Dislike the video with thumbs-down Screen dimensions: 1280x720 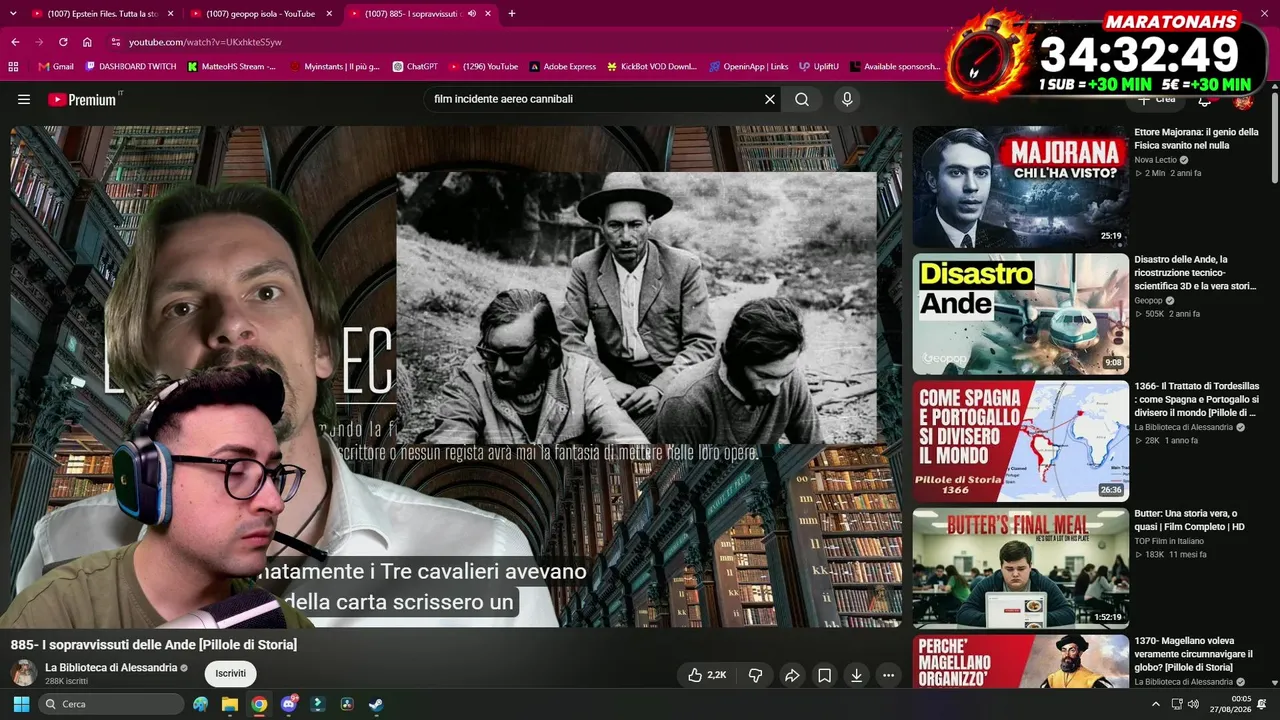pyautogui.click(x=756, y=675)
